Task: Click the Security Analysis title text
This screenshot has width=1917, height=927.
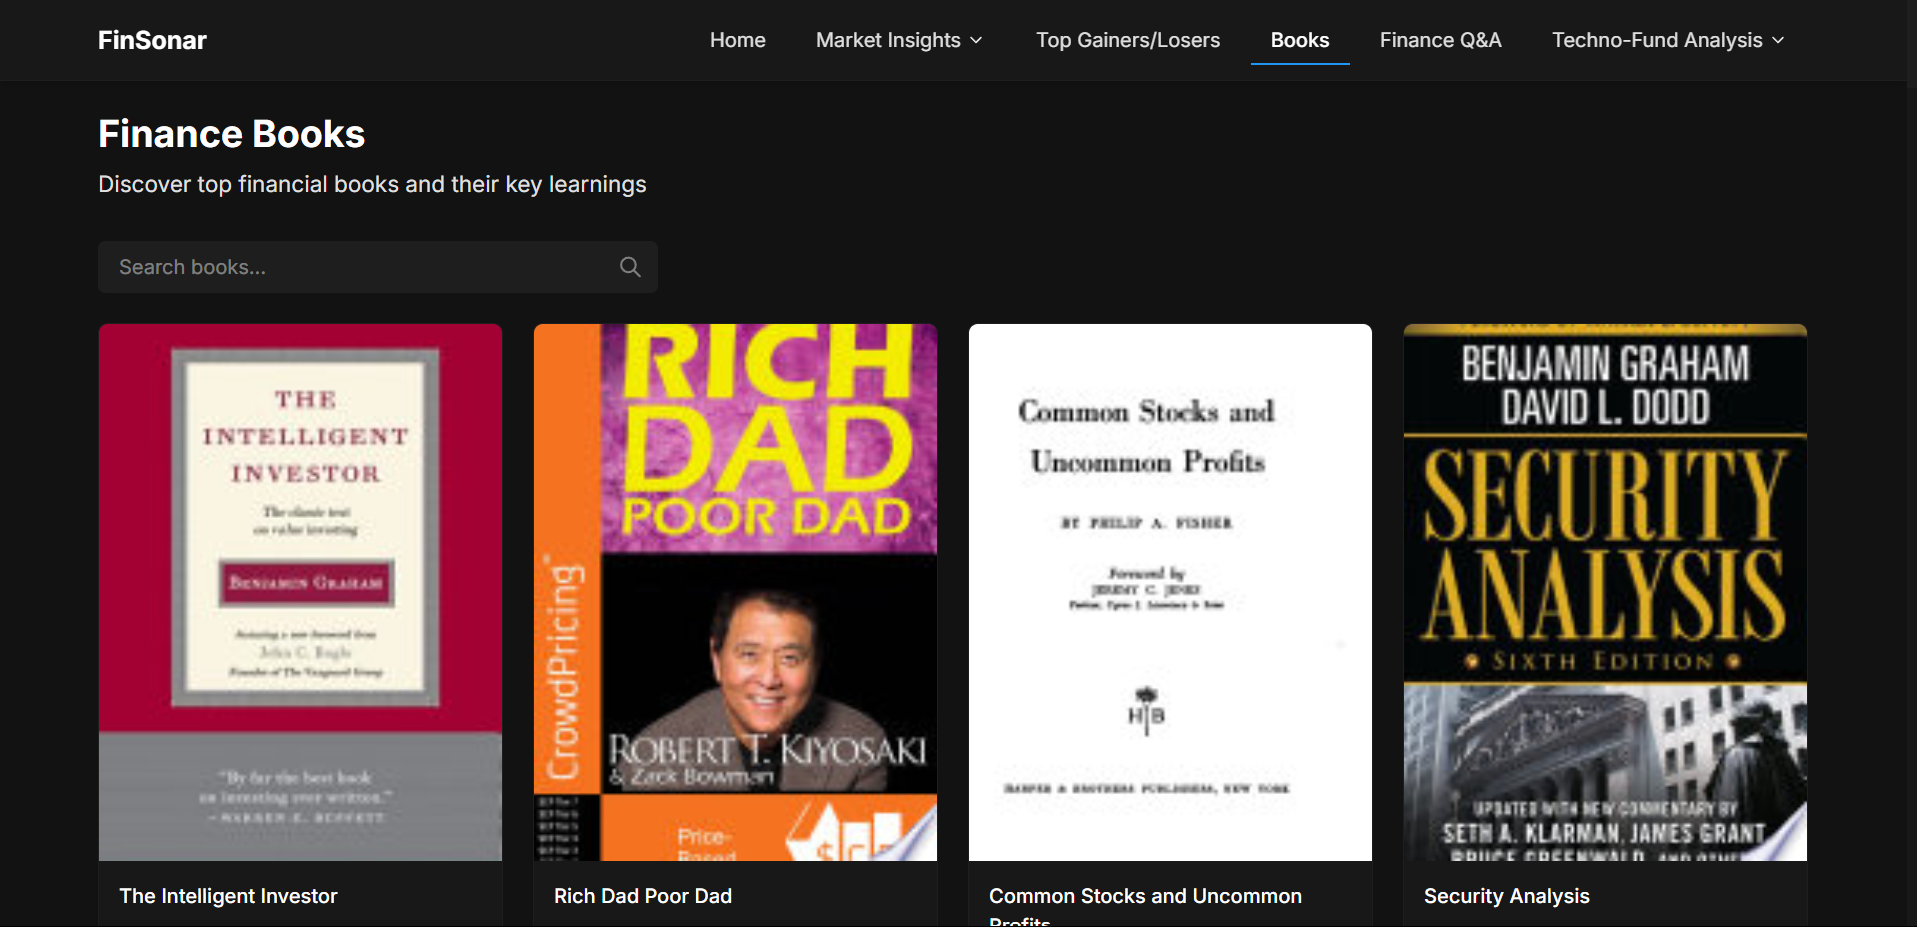Action: tap(1506, 896)
